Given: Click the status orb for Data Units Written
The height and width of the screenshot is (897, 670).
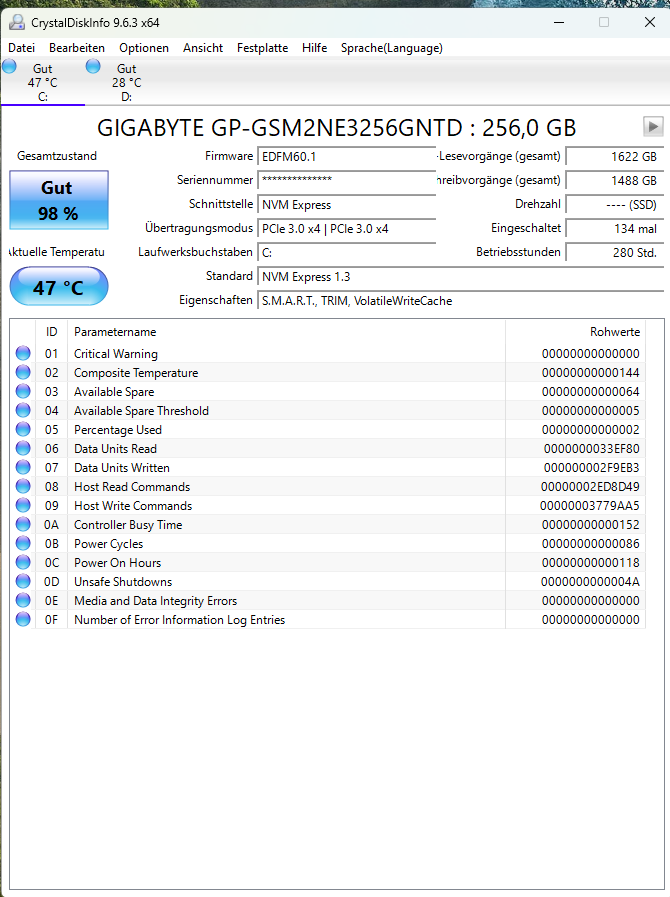Looking at the screenshot, I should point(23,467).
